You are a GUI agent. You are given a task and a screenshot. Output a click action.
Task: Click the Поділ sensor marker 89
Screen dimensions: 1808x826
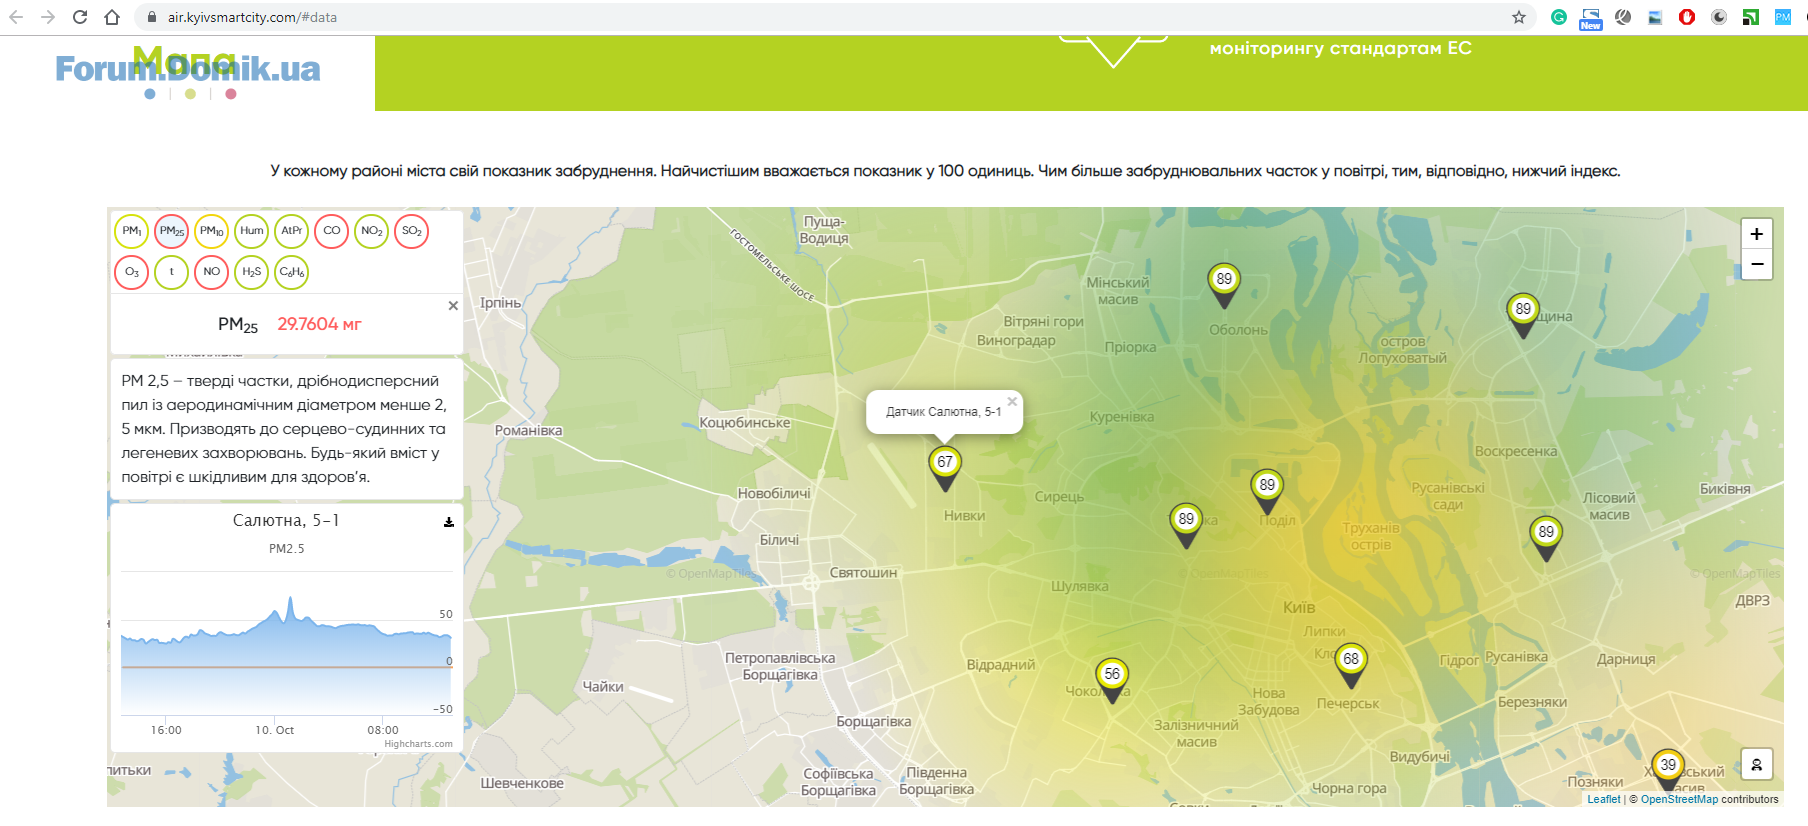tap(1267, 491)
